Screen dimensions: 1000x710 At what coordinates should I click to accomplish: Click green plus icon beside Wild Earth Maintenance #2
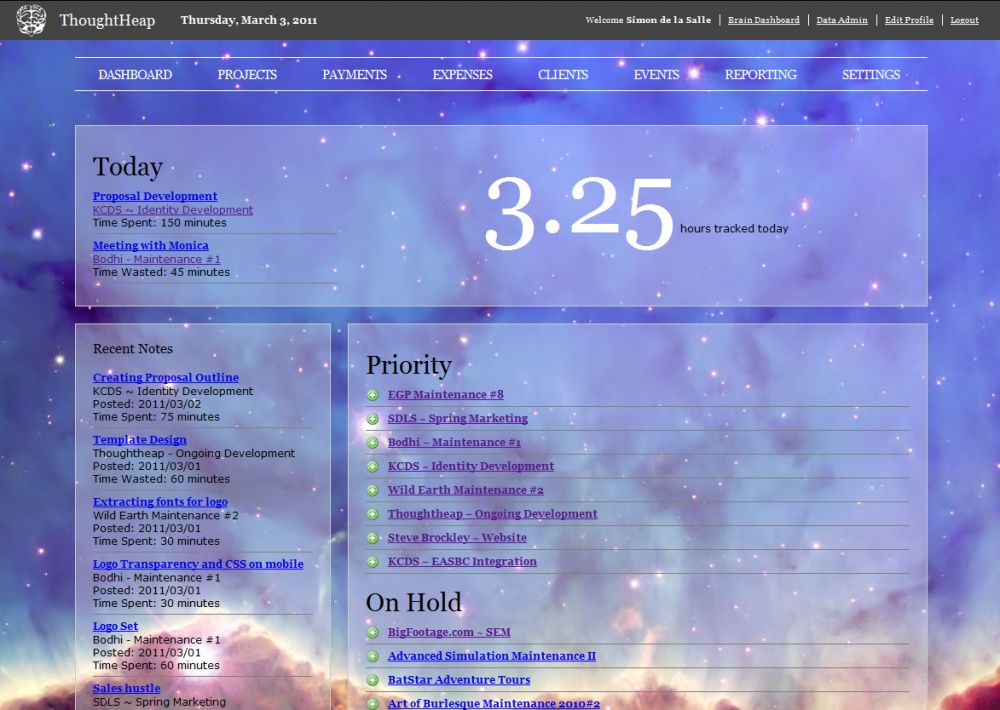(372, 491)
